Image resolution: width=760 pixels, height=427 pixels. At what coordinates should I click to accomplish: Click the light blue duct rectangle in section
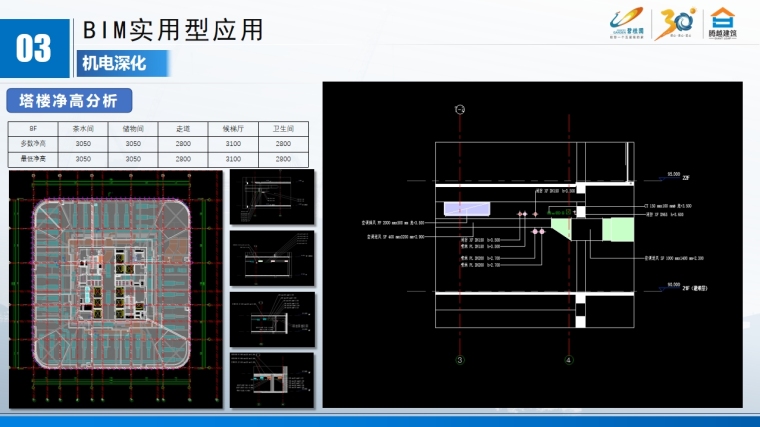pyautogui.click(x=466, y=210)
